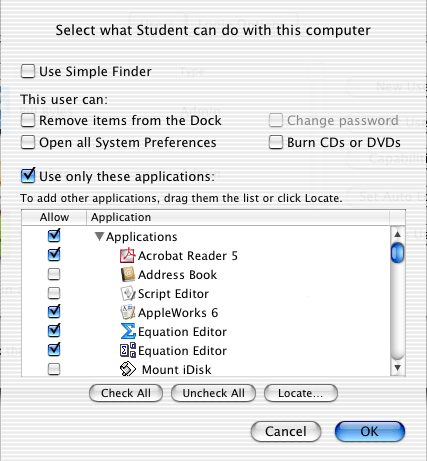Enable the Use Simple Finder checkbox
The height and width of the screenshot is (461, 427).
(28, 71)
